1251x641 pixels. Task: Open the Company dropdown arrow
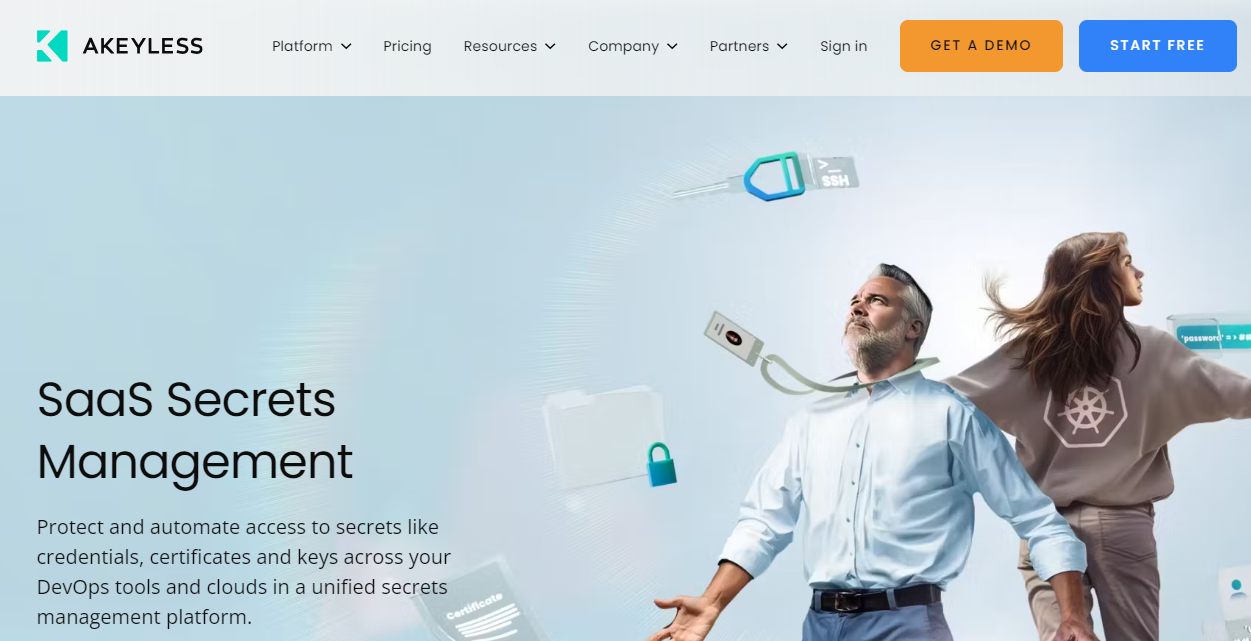tap(672, 46)
